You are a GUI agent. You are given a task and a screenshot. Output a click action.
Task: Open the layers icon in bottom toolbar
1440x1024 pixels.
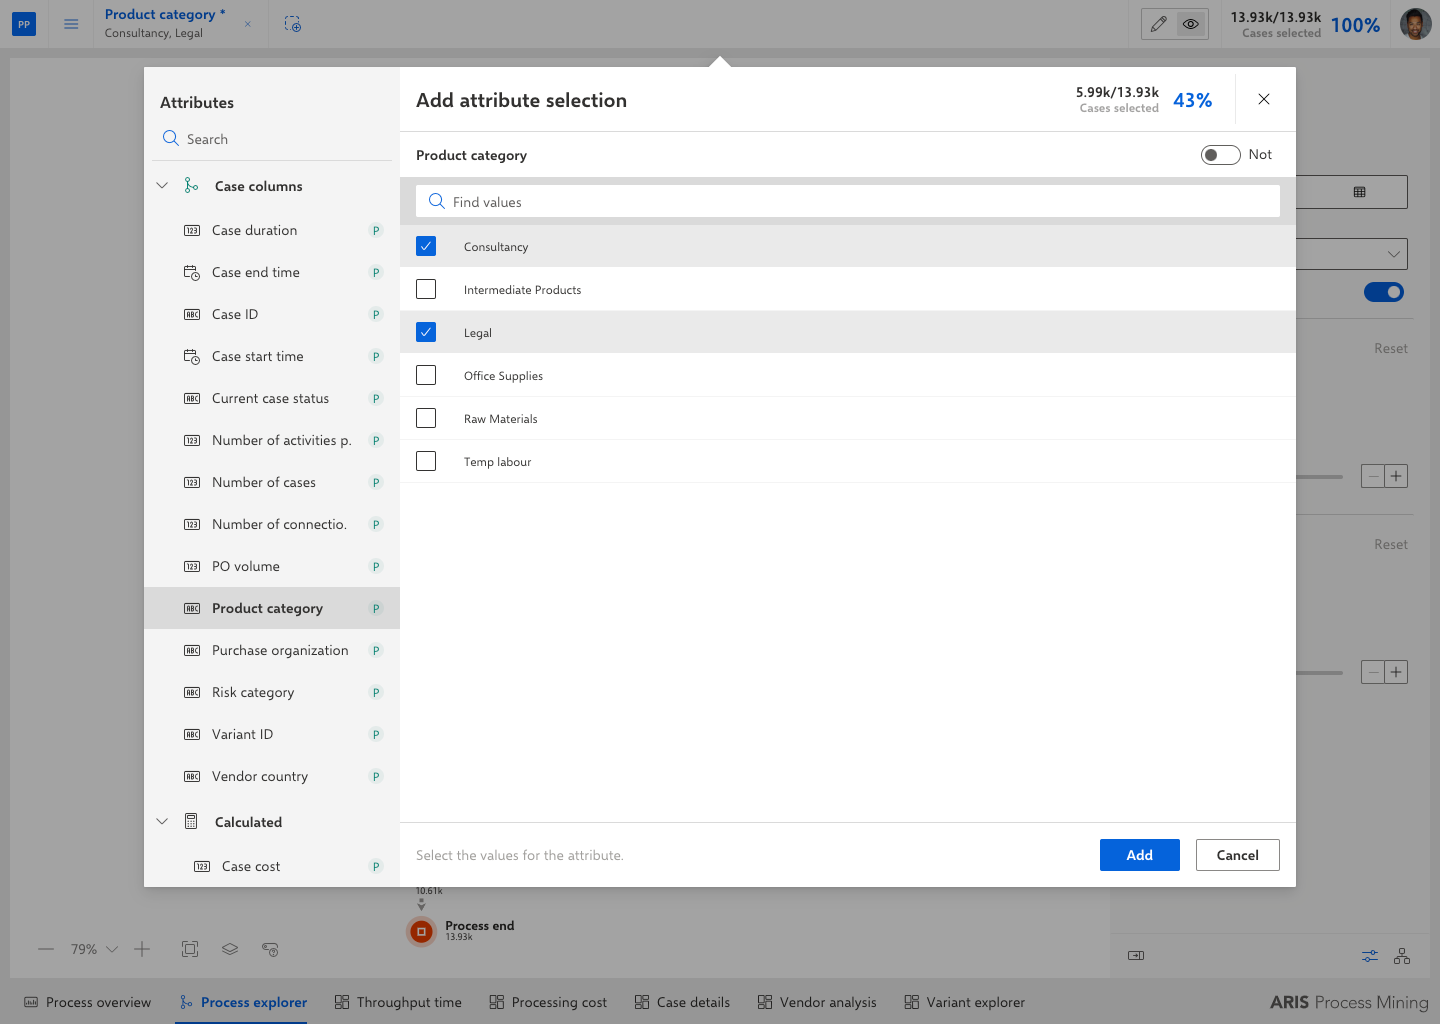click(230, 949)
